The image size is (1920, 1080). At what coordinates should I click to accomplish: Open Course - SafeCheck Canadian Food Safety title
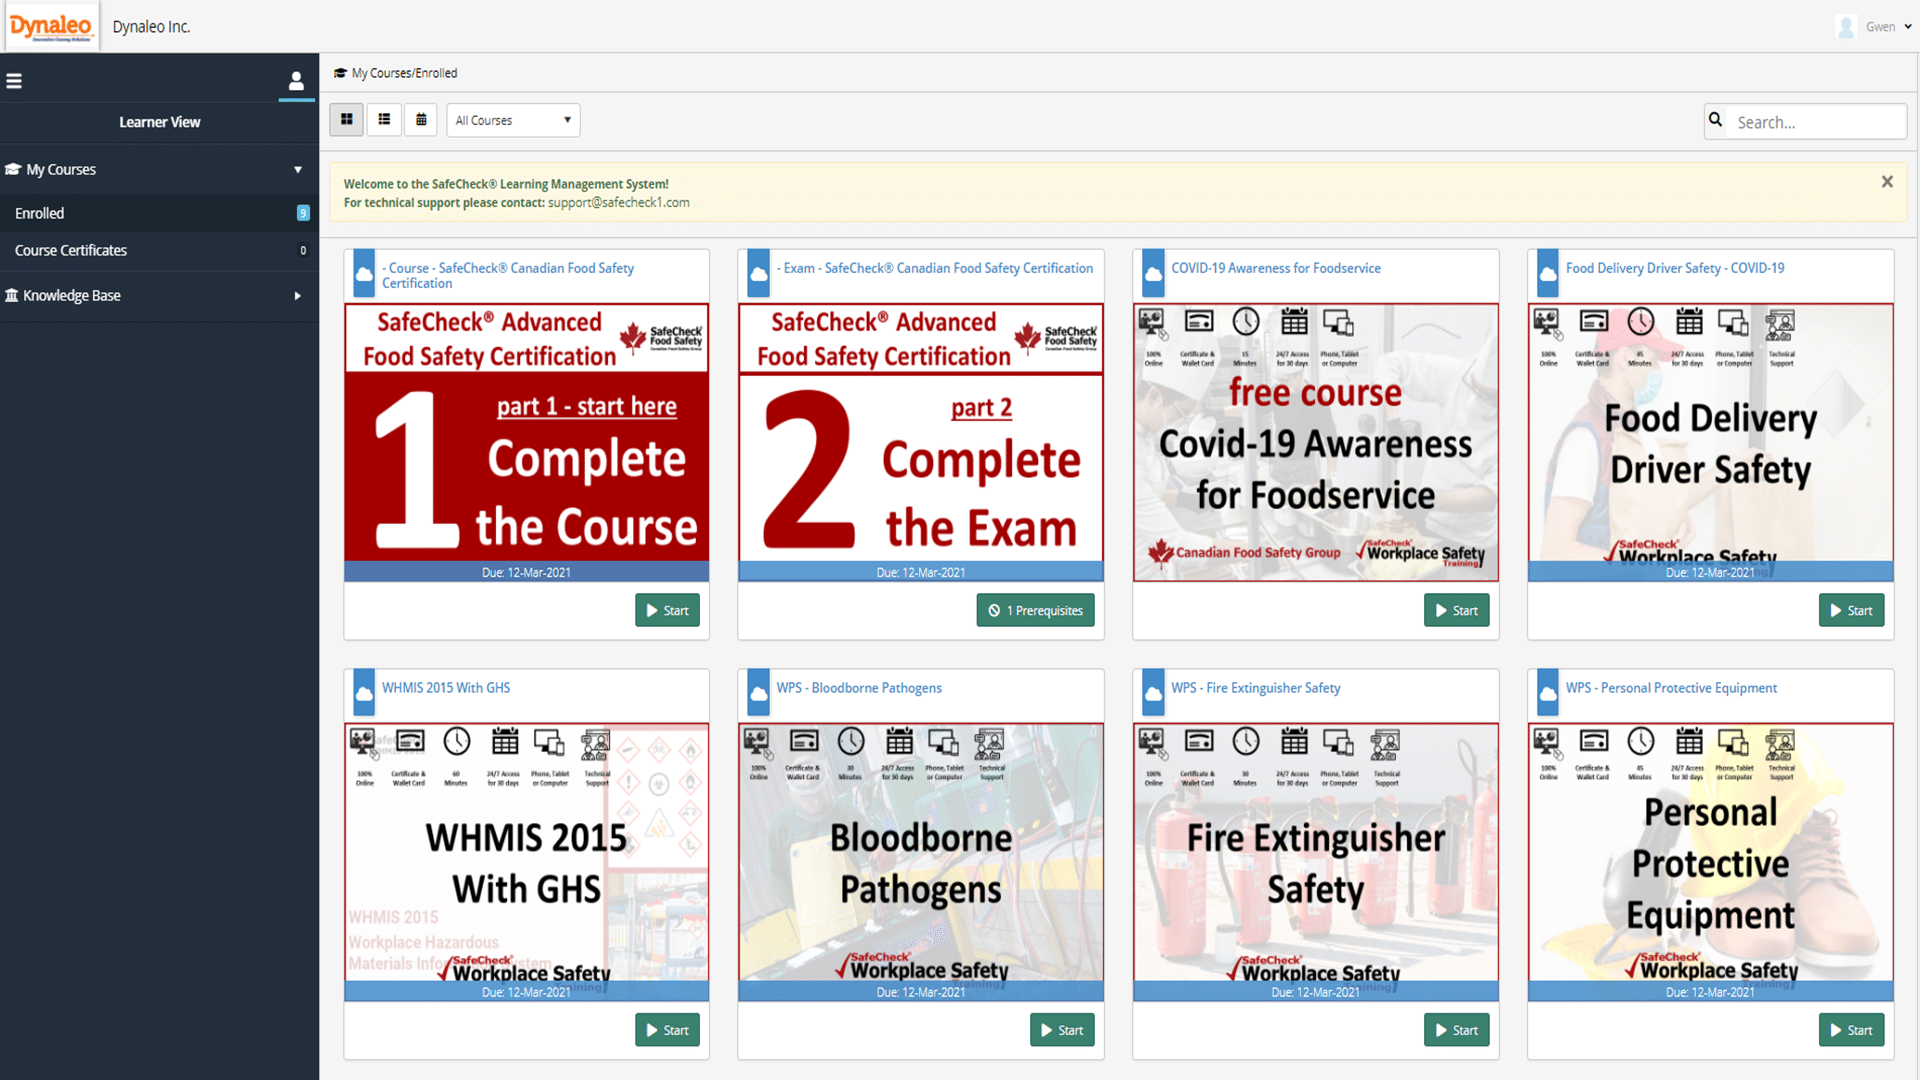[508, 275]
